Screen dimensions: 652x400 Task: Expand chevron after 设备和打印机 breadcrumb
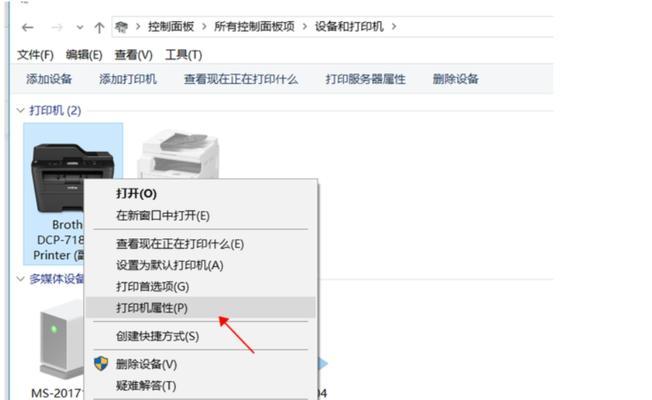(393, 27)
